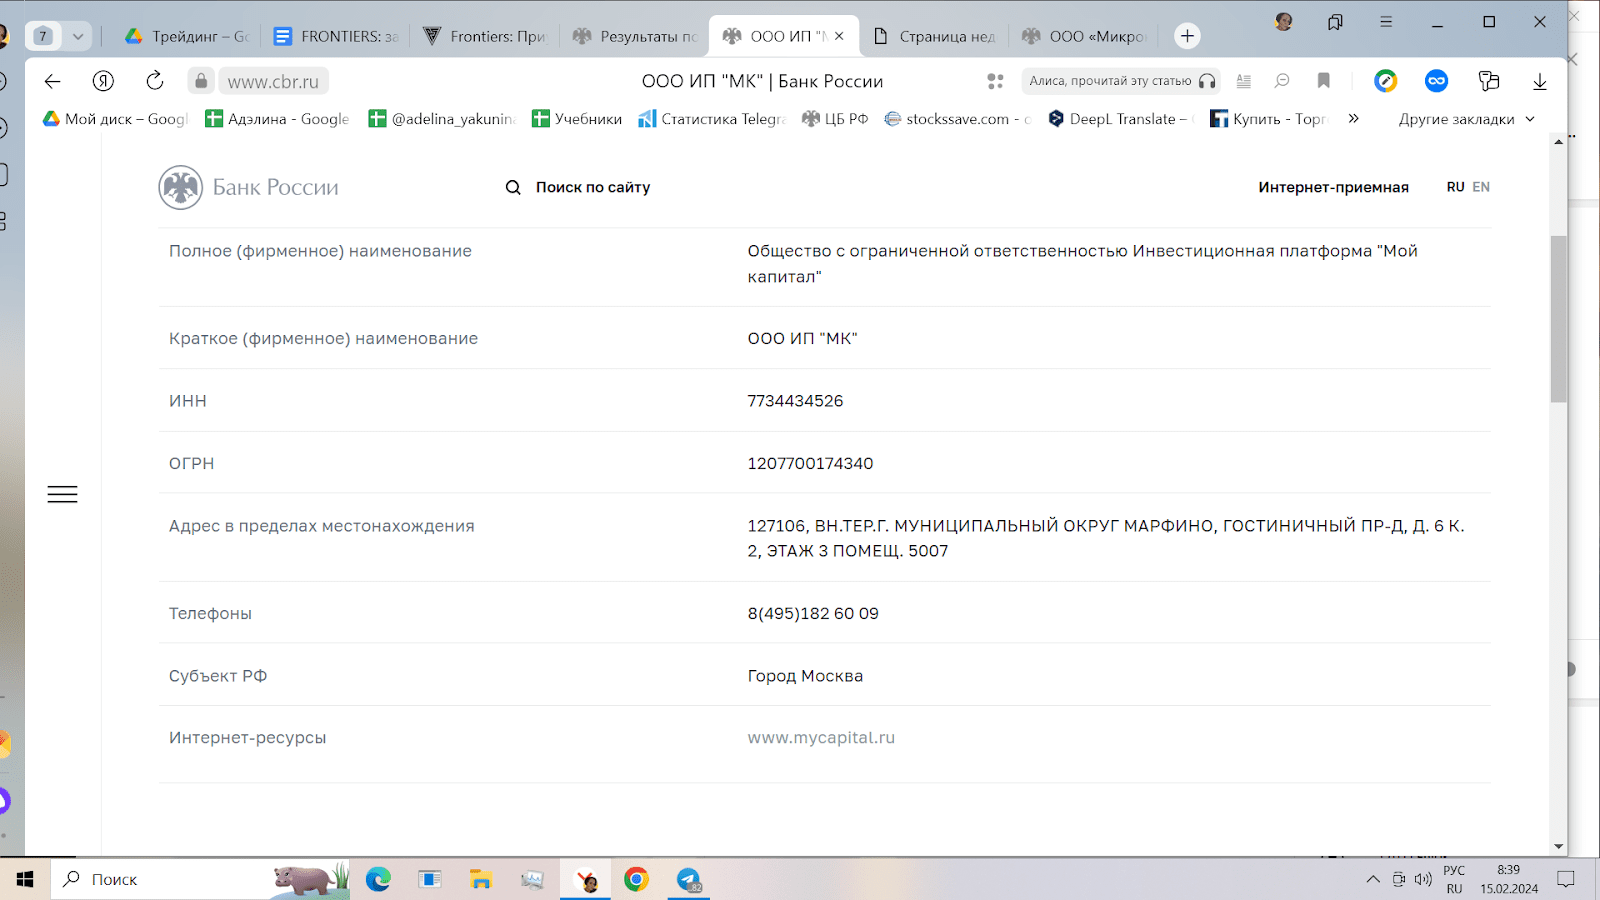The image size is (1600, 900).
Task: Expand hidden bookmarks double chevron
Action: (1353, 119)
